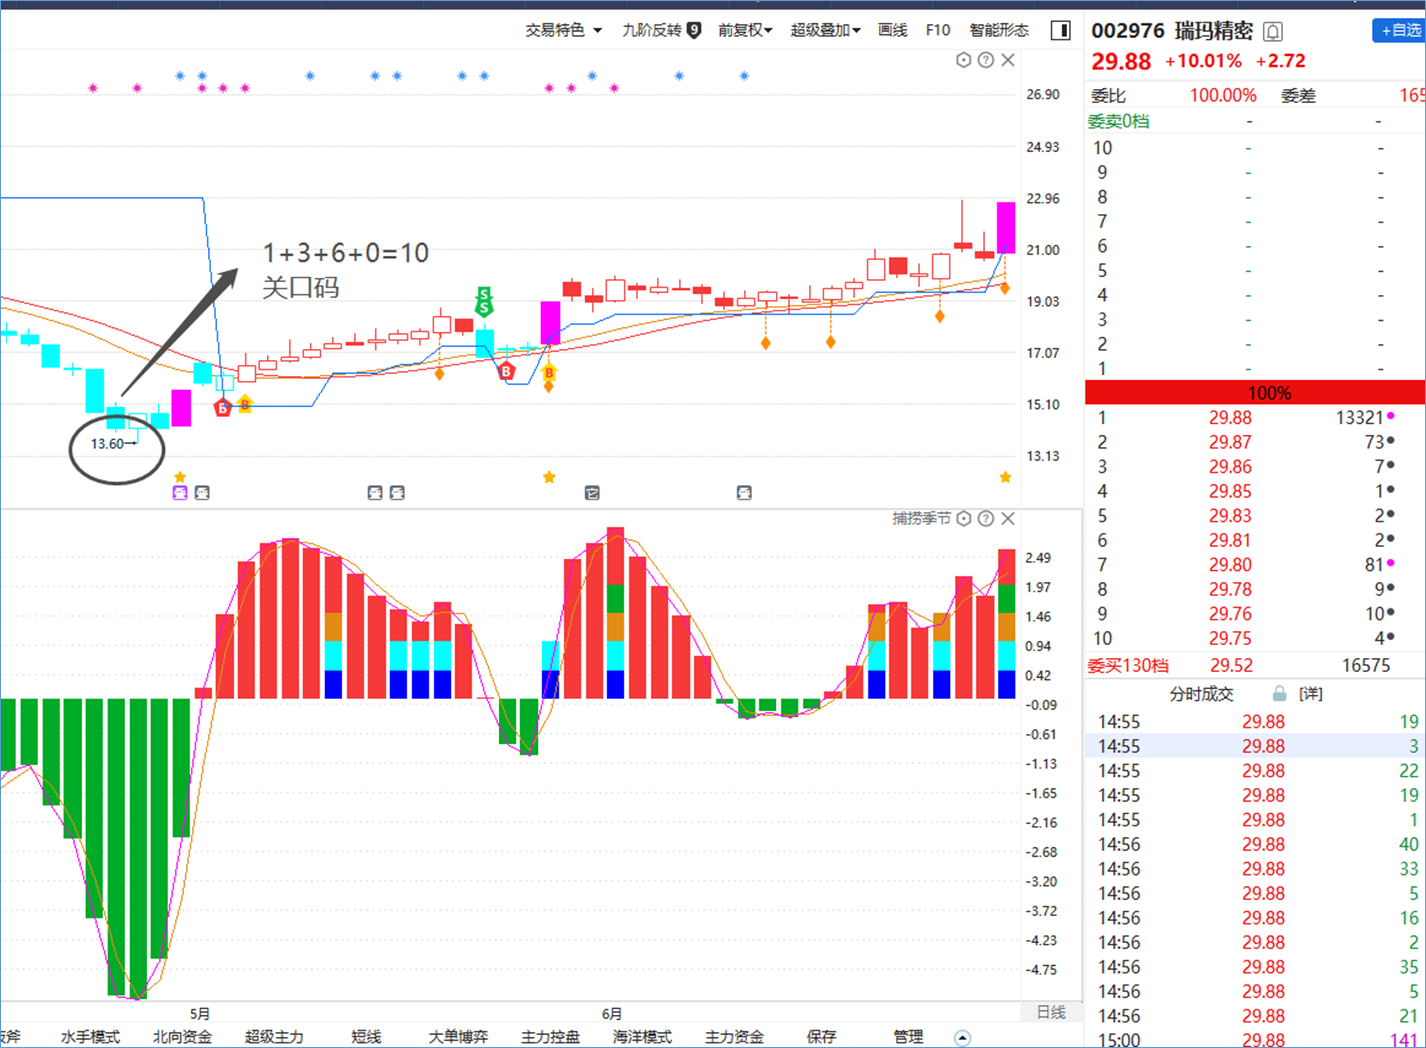Expand the 交易特色 dropdown
Image resolution: width=1426 pixels, height=1048 pixels.
[x=564, y=30]
